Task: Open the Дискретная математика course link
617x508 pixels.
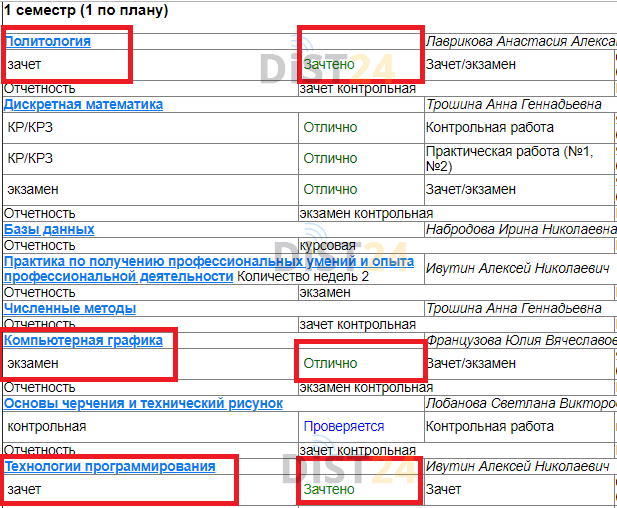Action: tap(84, 104)
